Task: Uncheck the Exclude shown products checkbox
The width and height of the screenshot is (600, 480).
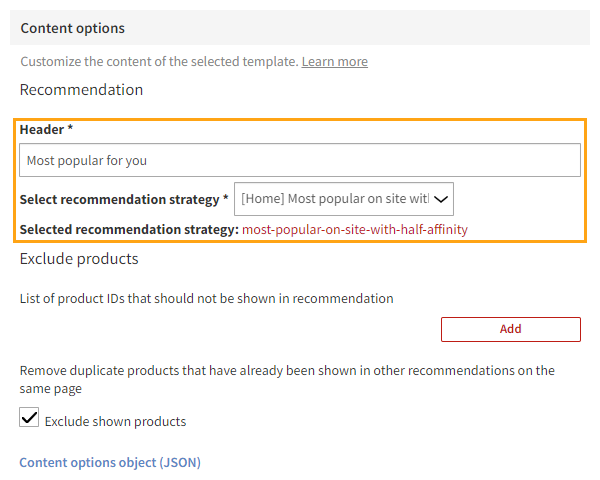Action: click(29, 419)
